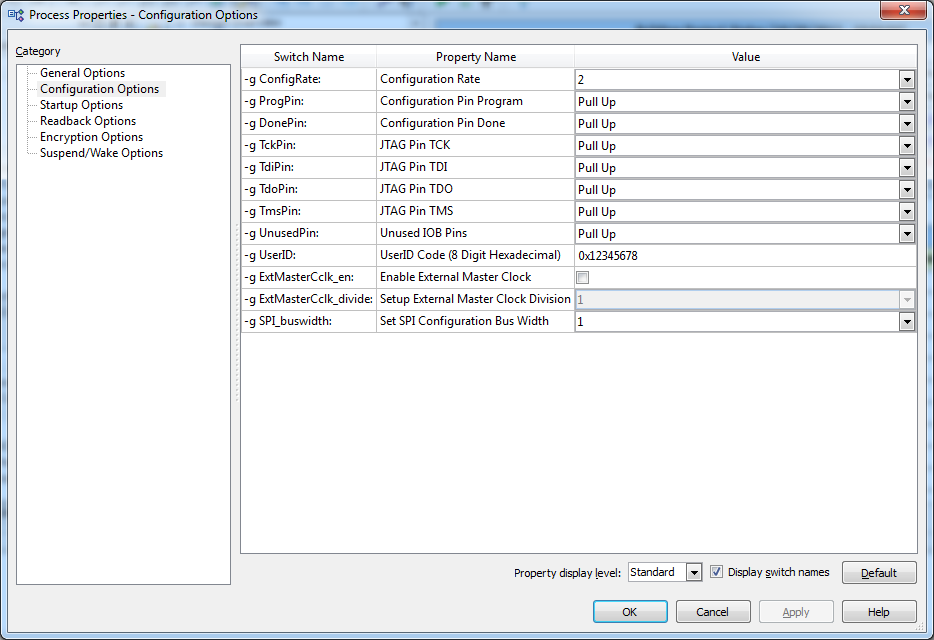Image resolution: width=934 pixels, height=640 pixels.
Task: Open JTAG Pin TCK dropdown arrow
Action: (907, 146)
